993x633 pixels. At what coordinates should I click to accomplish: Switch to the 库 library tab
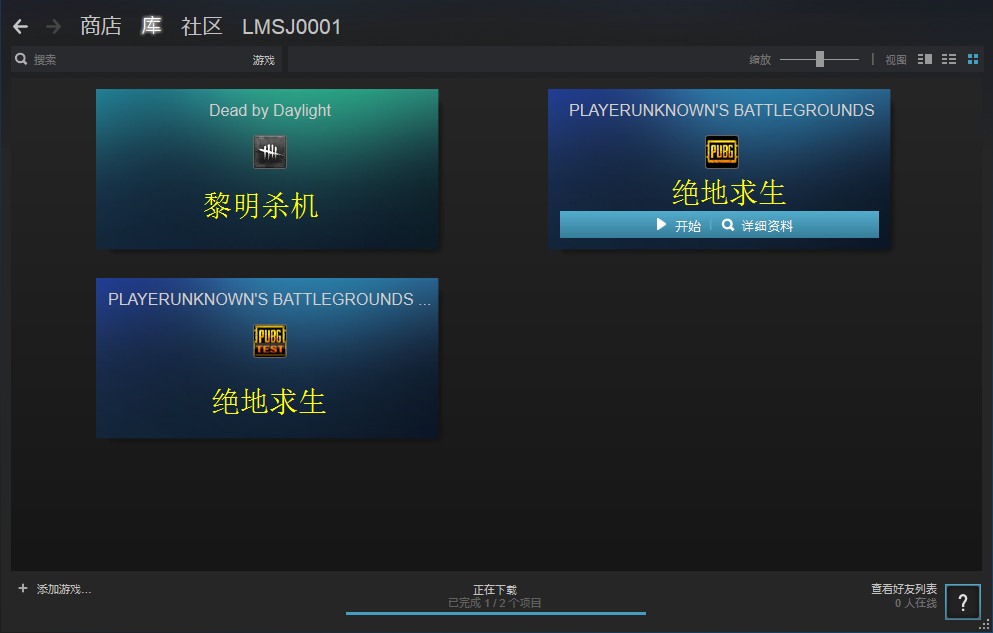tap(151, 27)
